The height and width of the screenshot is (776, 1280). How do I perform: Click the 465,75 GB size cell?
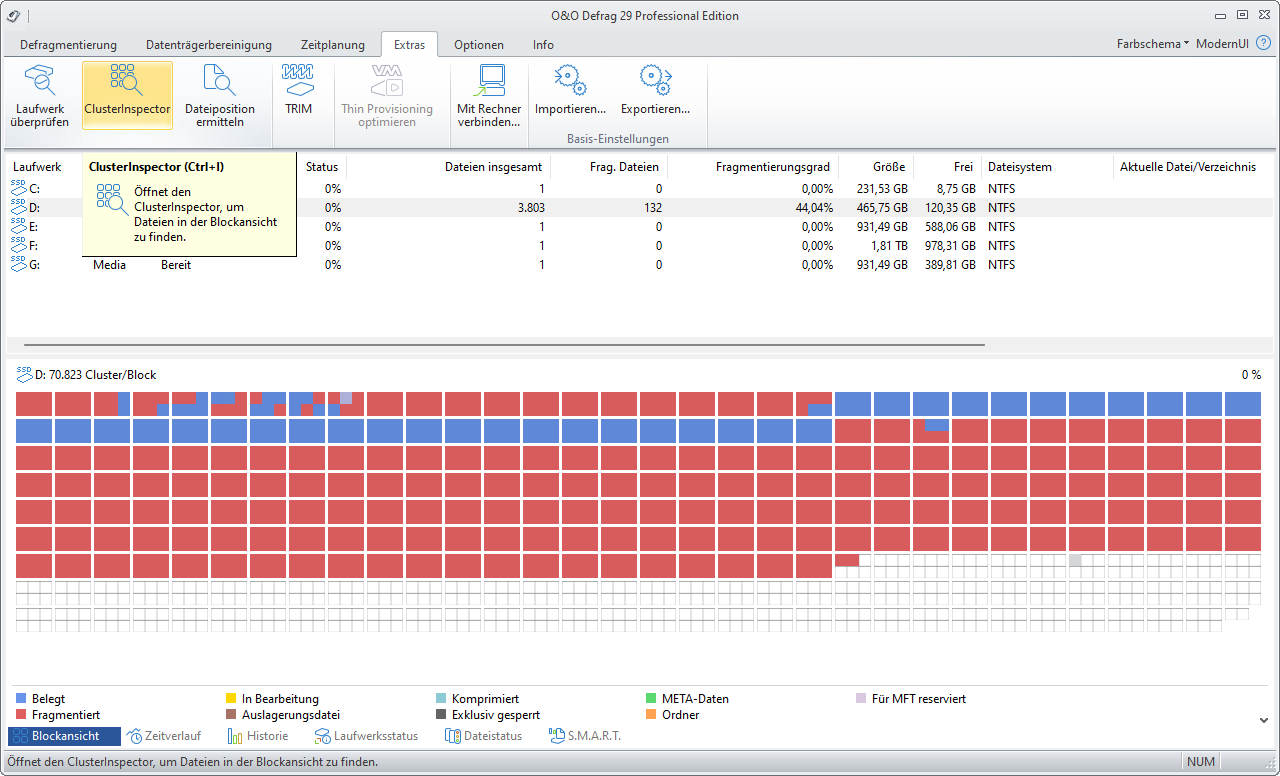coord(881,207)
